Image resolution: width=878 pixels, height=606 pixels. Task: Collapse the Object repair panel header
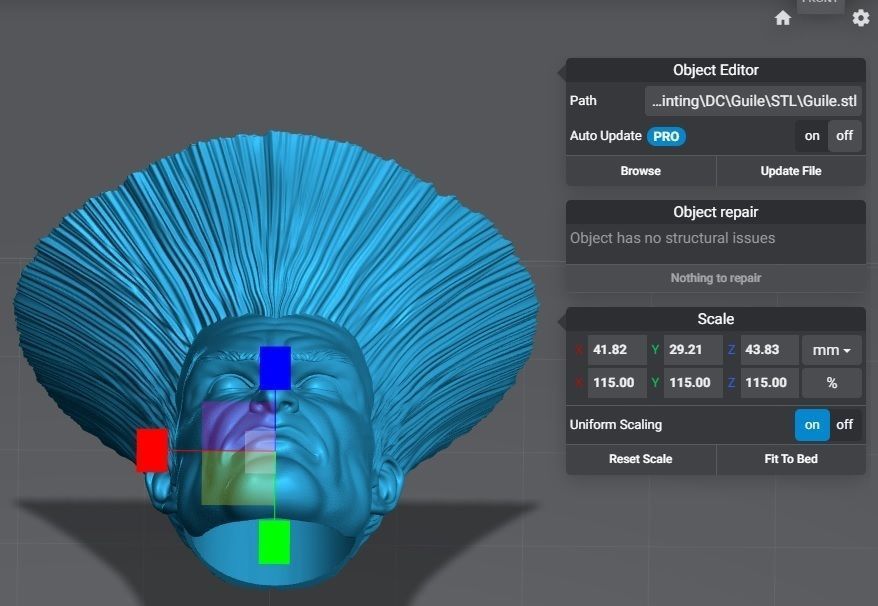click(716, 212)
